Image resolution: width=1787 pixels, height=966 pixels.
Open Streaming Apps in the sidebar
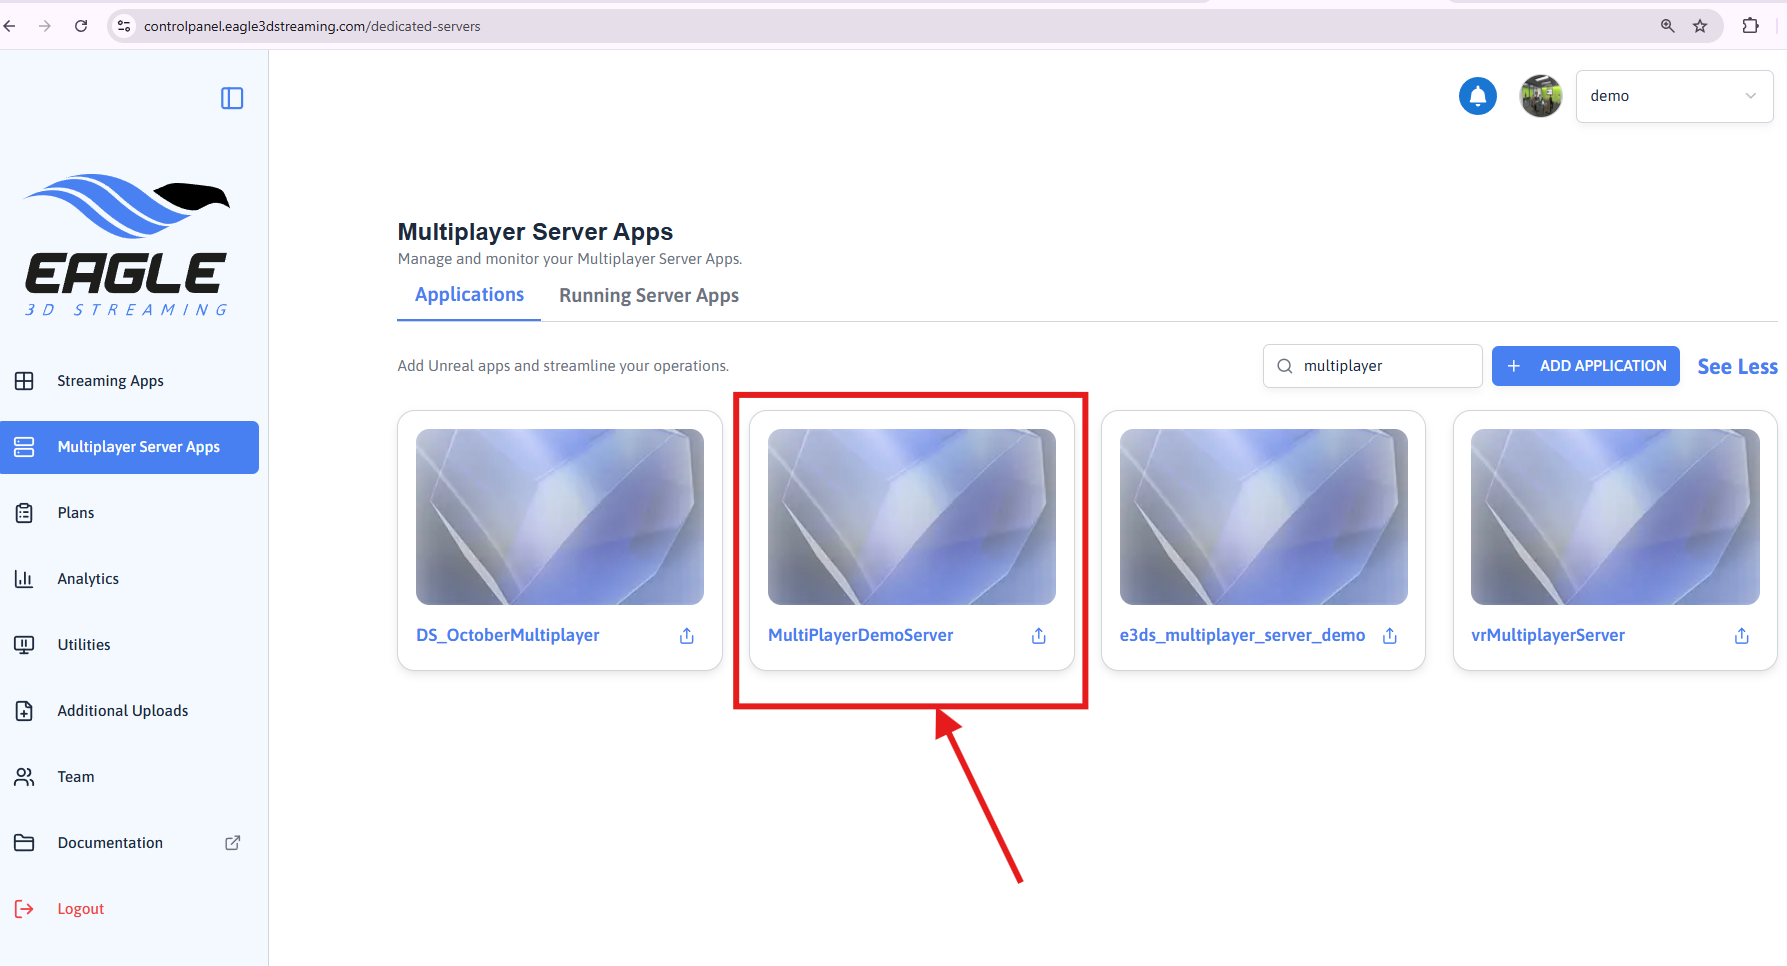110,381
